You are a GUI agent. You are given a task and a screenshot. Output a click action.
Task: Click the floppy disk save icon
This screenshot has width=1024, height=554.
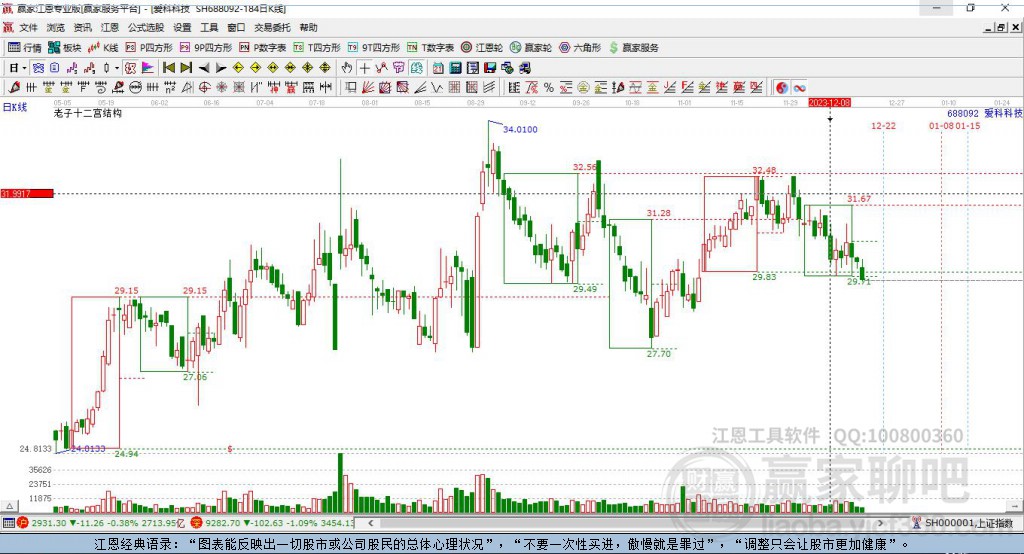490,68
